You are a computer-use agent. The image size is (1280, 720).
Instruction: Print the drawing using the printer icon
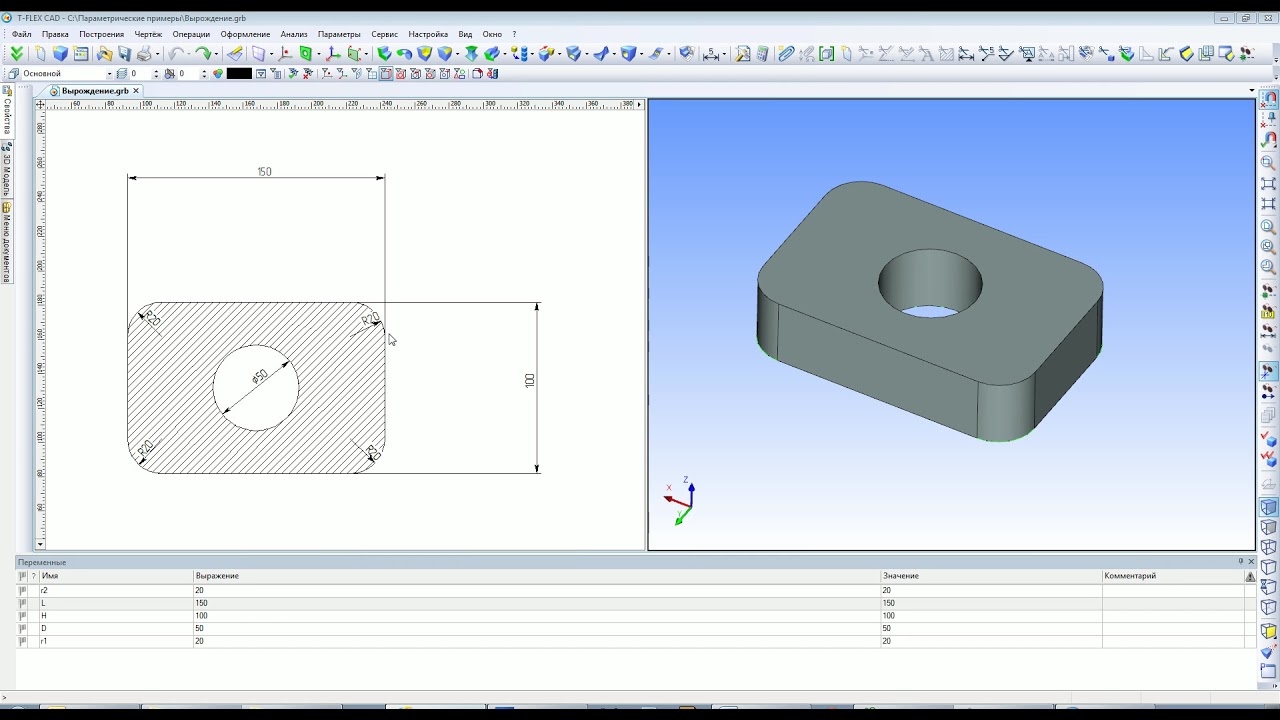point(144,53)
